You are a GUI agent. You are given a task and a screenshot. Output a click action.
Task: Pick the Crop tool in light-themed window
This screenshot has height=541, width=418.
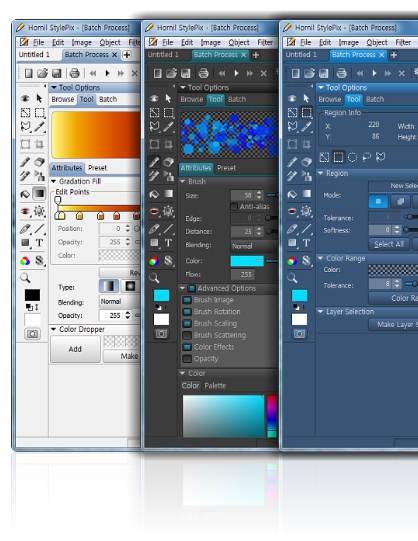[39, 144]
